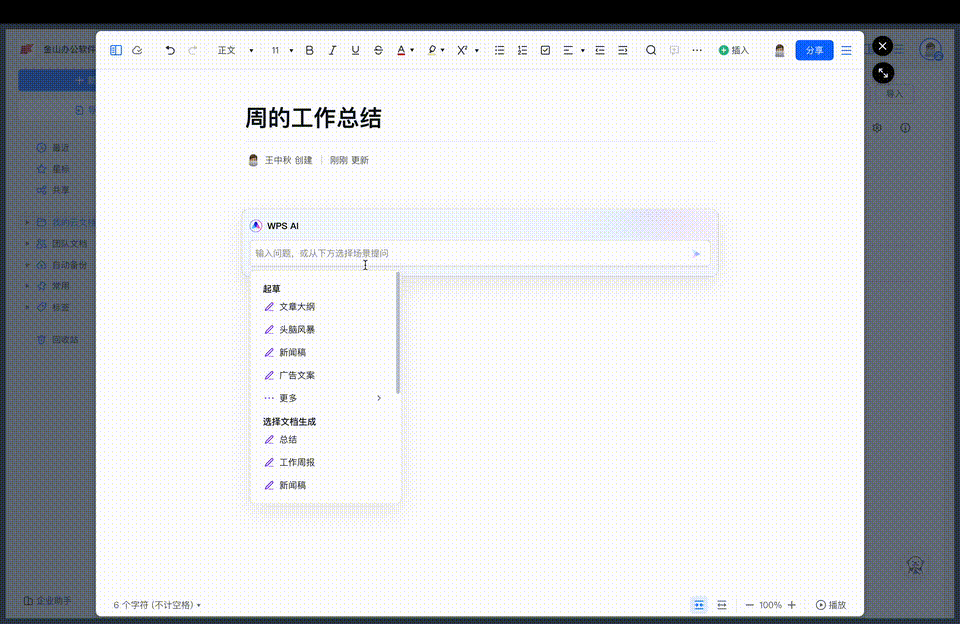Open the comment tool
The width and height of the screenshot is (960, 624).
coord(675,49)
